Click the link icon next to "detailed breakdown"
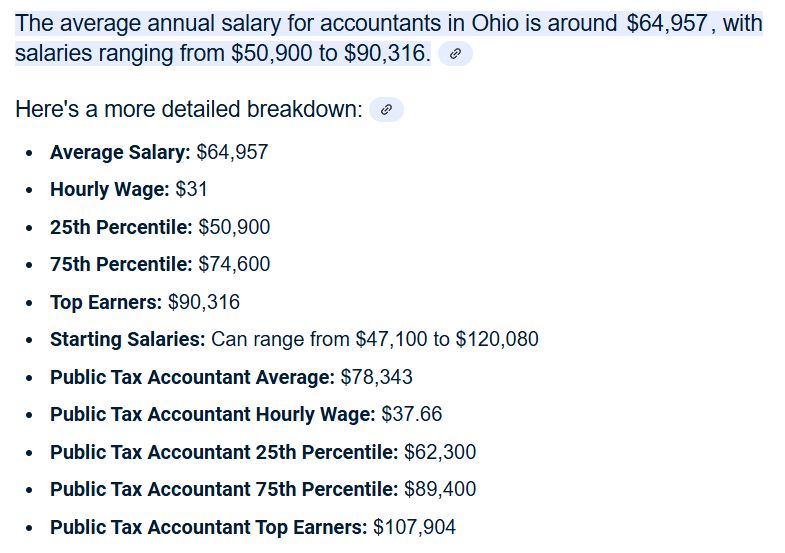This screenshot has width=785, height=553. coord(386,110)
